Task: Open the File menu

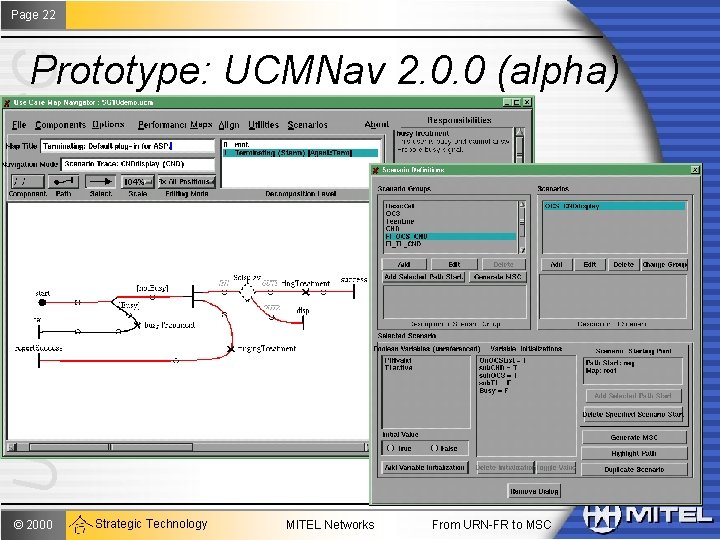Action: point(19,125)
